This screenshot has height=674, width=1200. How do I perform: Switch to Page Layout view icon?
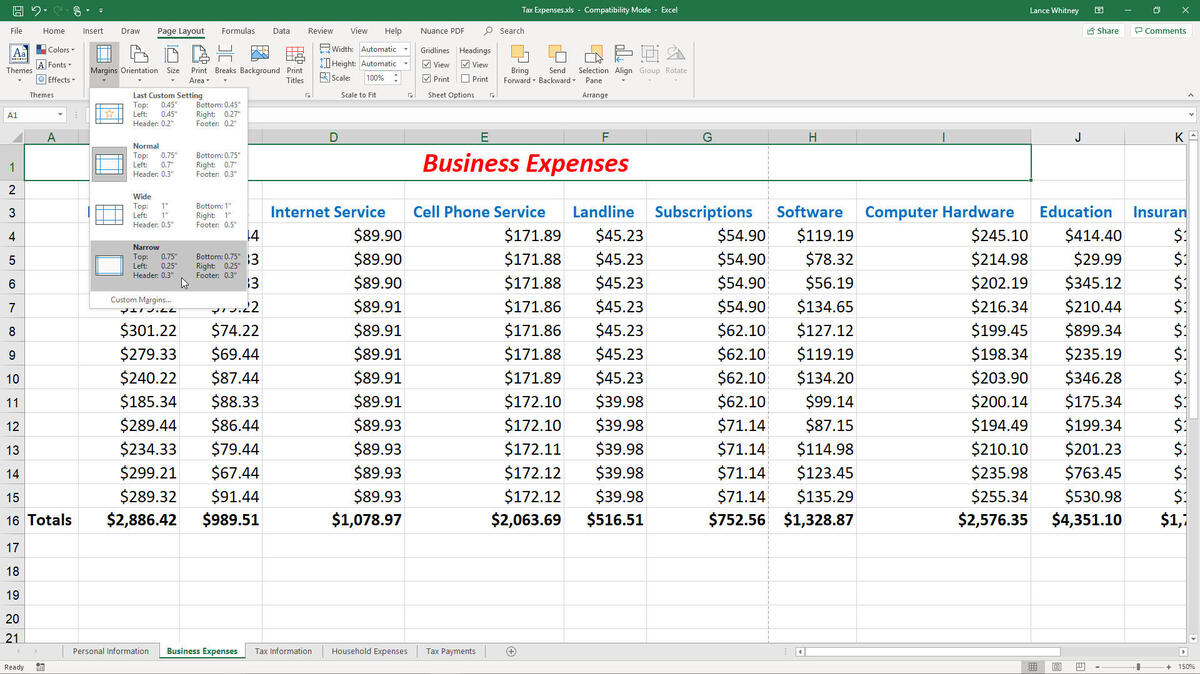1055,667
